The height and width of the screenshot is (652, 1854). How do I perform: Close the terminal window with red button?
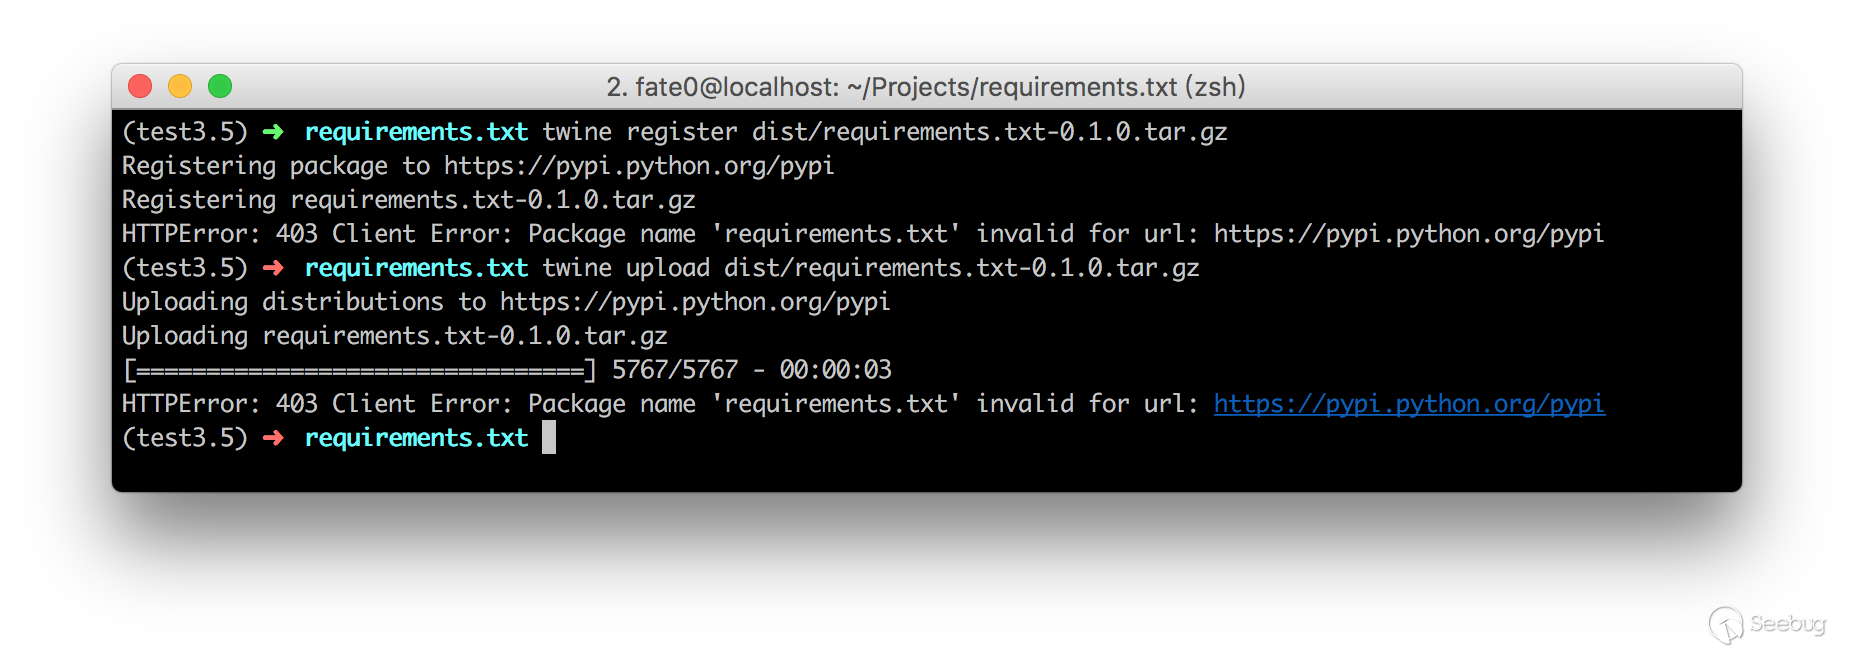coord(140,87)
